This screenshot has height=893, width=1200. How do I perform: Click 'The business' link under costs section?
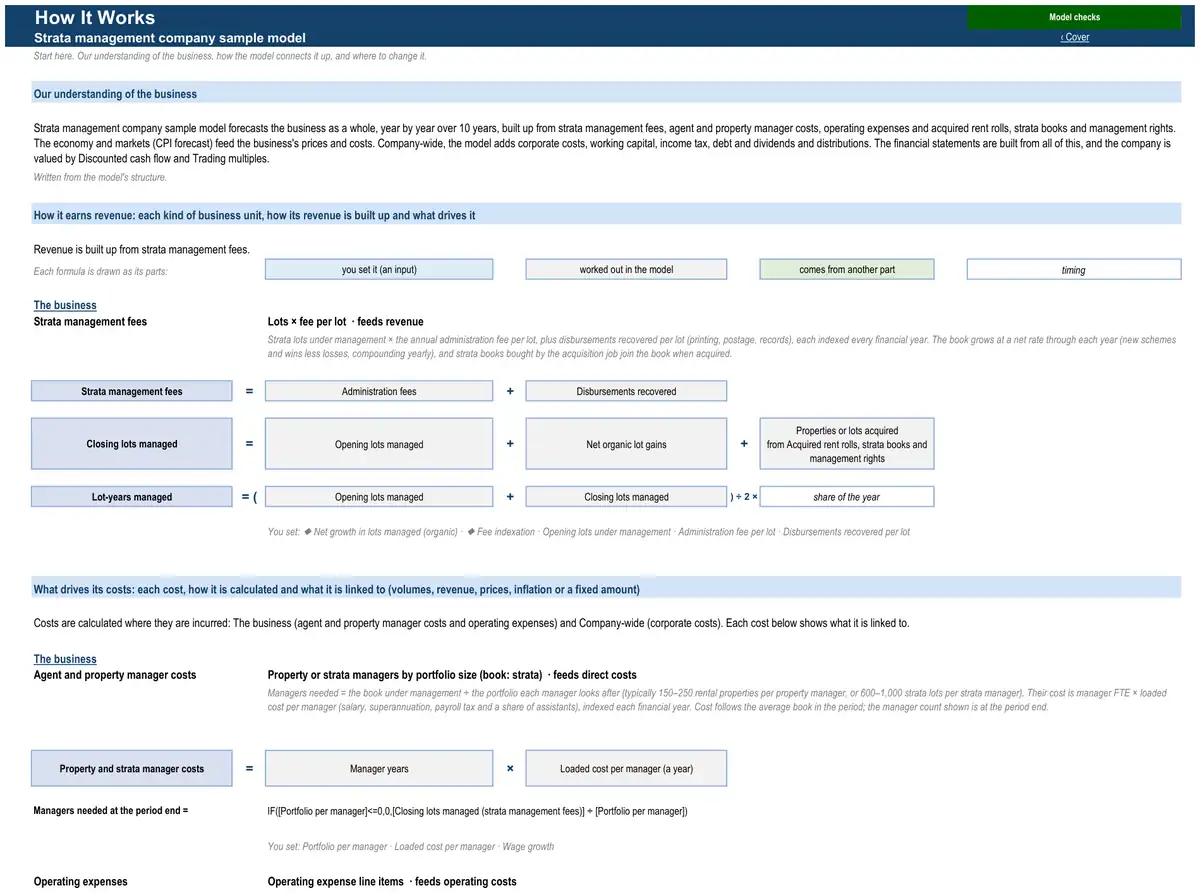click(65, 659)
